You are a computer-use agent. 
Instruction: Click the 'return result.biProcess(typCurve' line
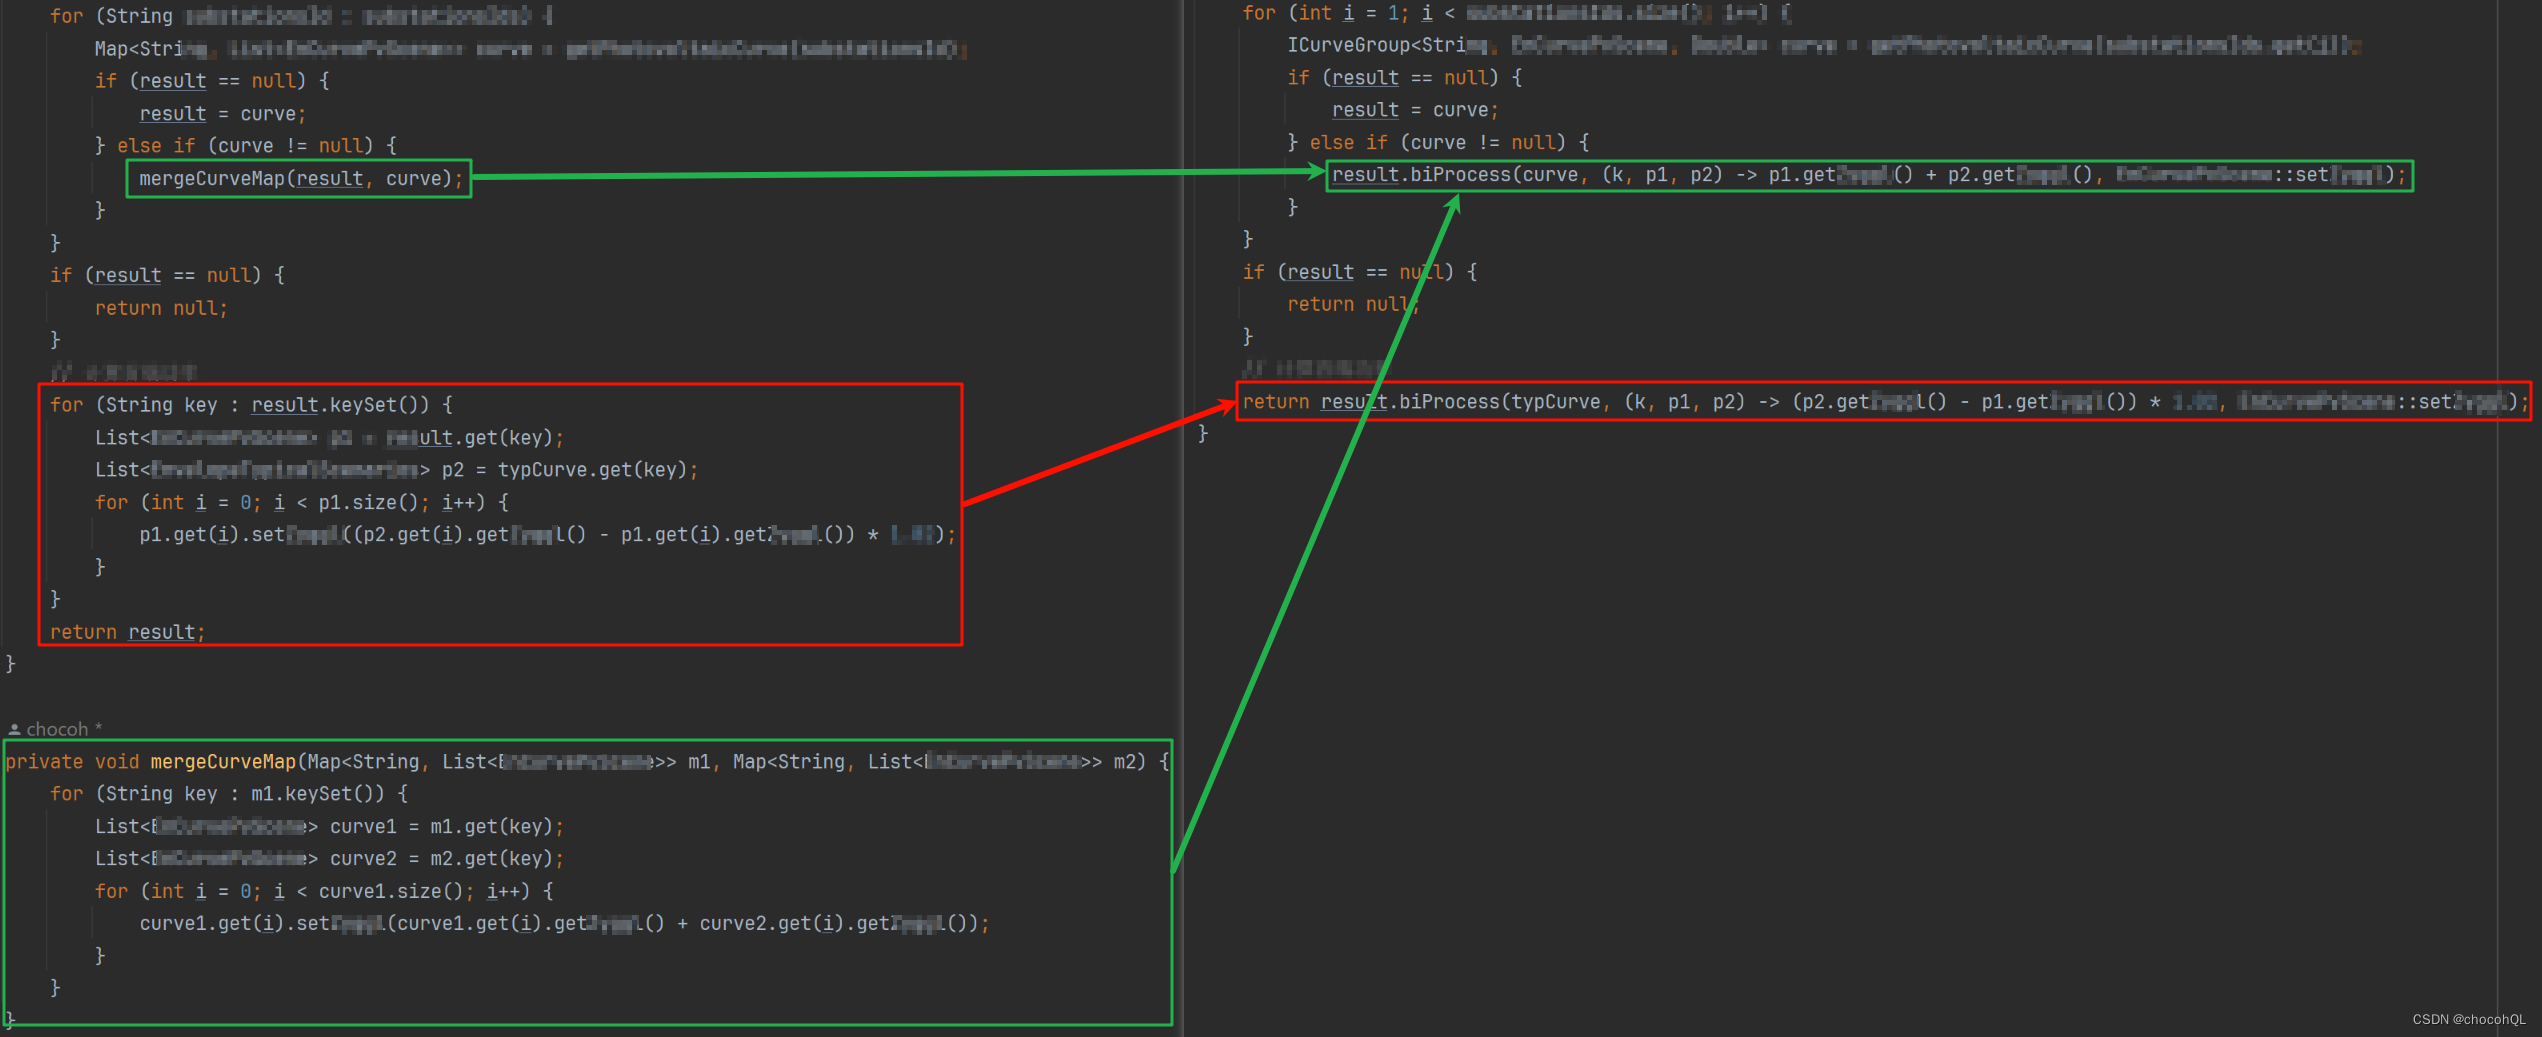pos(1884,402)
